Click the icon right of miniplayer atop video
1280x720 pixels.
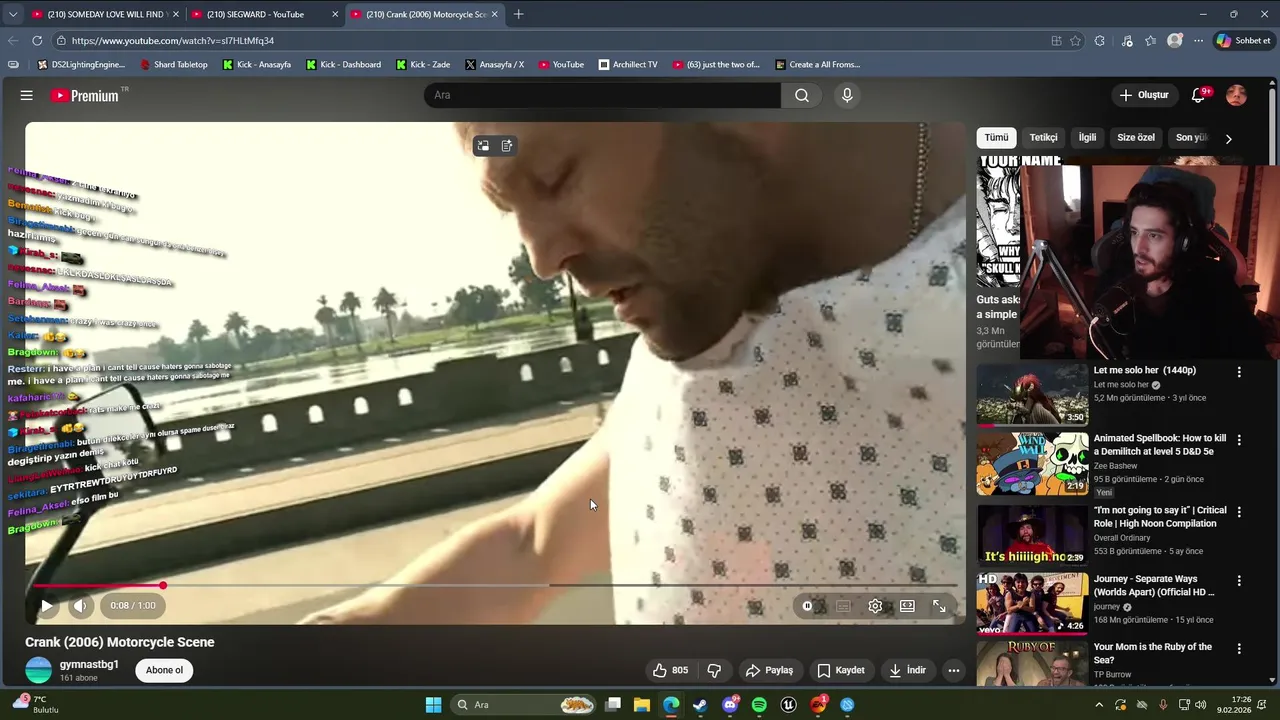point(507,145)
